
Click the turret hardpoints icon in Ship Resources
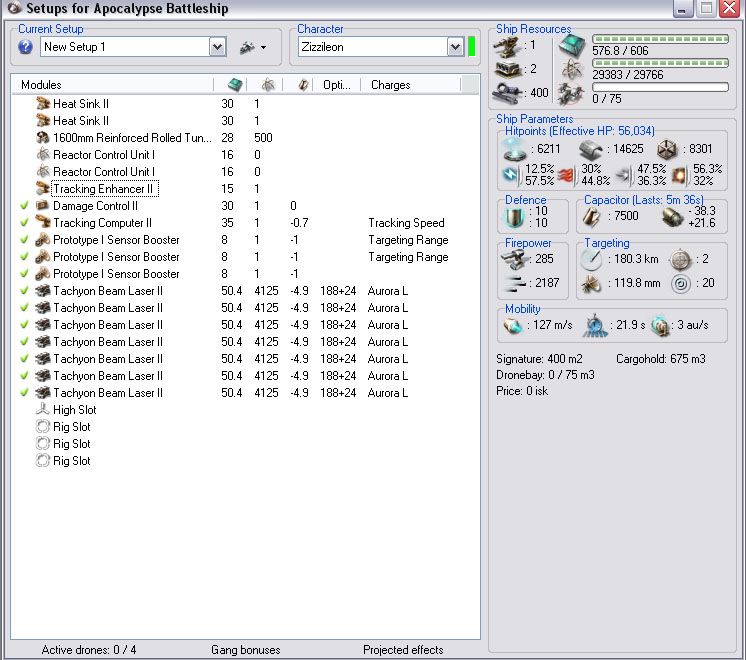pyautogui.click(x=507, y=47)
